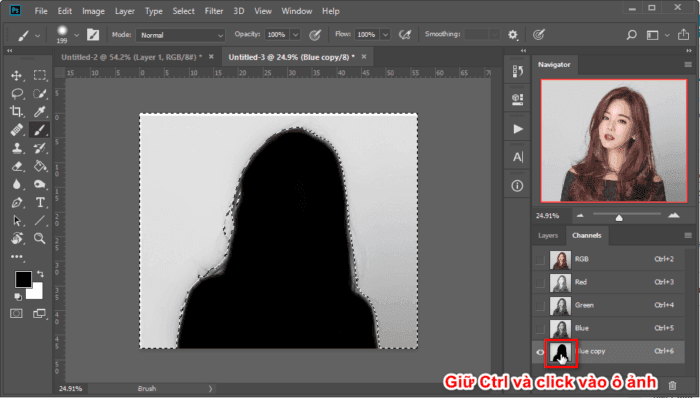Viewport: 700px width, 398px height.
Task: Click the Navigator zoom slider handle
Action: click(619, 217)
